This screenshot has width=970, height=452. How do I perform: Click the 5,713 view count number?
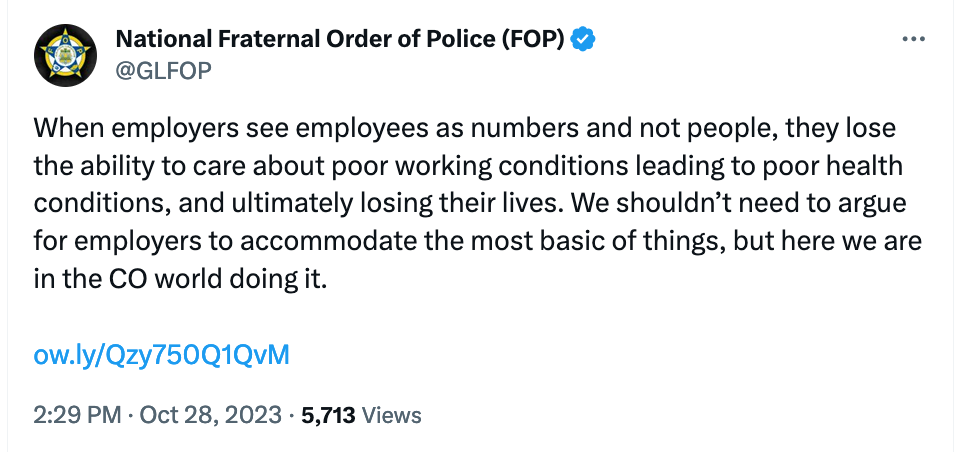pos(328,415)
